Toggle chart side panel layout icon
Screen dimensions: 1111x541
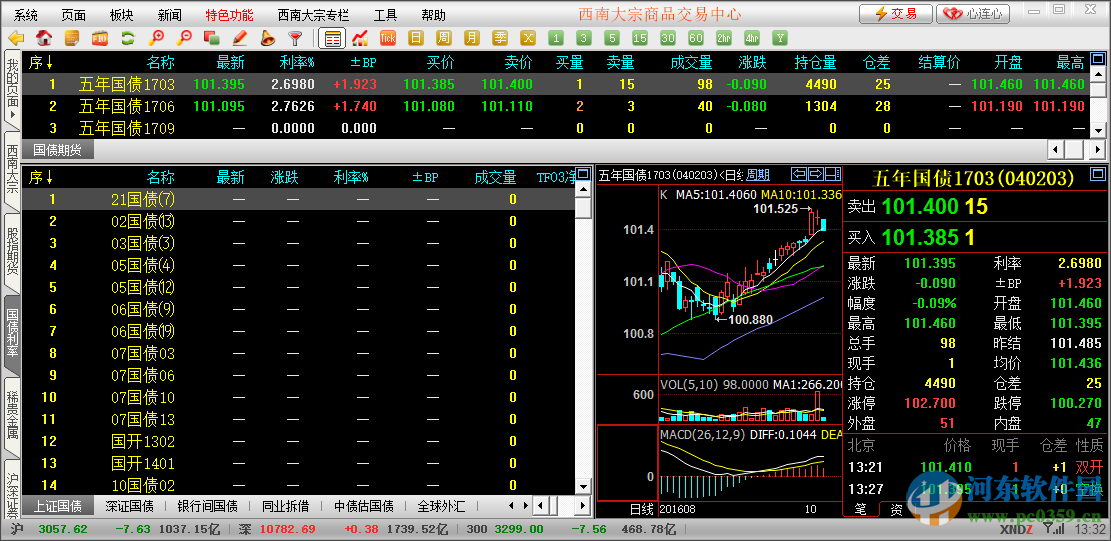[x=833, y=173]
